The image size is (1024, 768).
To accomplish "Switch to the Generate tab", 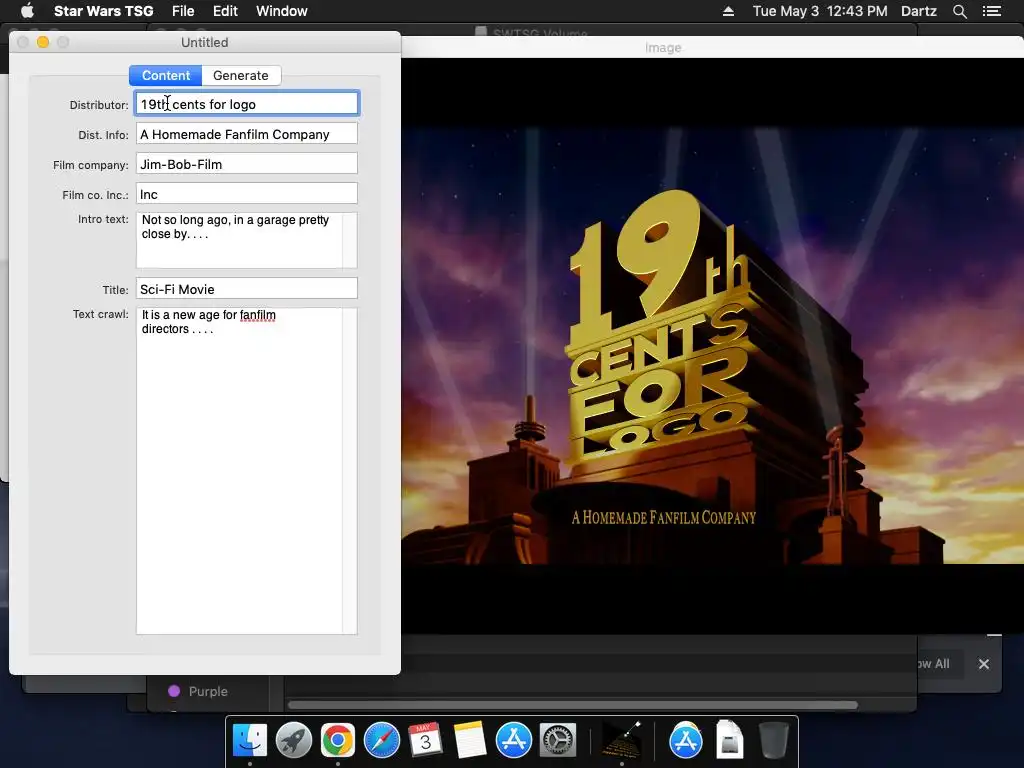I will [241, 75].
